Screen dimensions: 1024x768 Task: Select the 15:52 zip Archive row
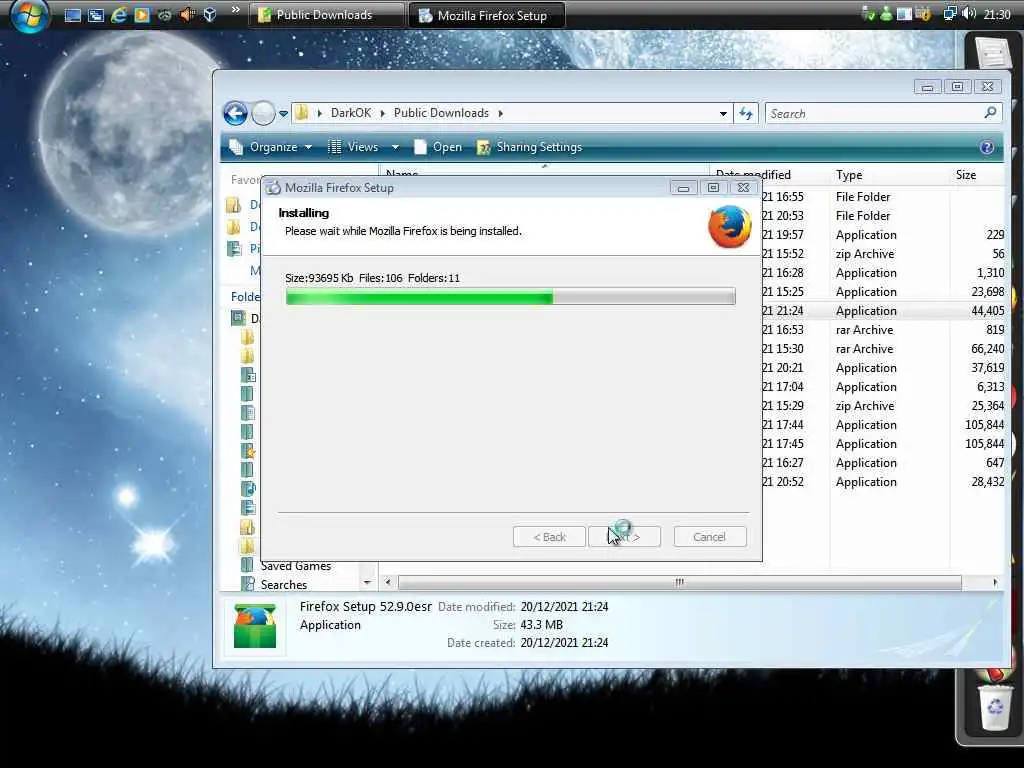pos(884,254)
